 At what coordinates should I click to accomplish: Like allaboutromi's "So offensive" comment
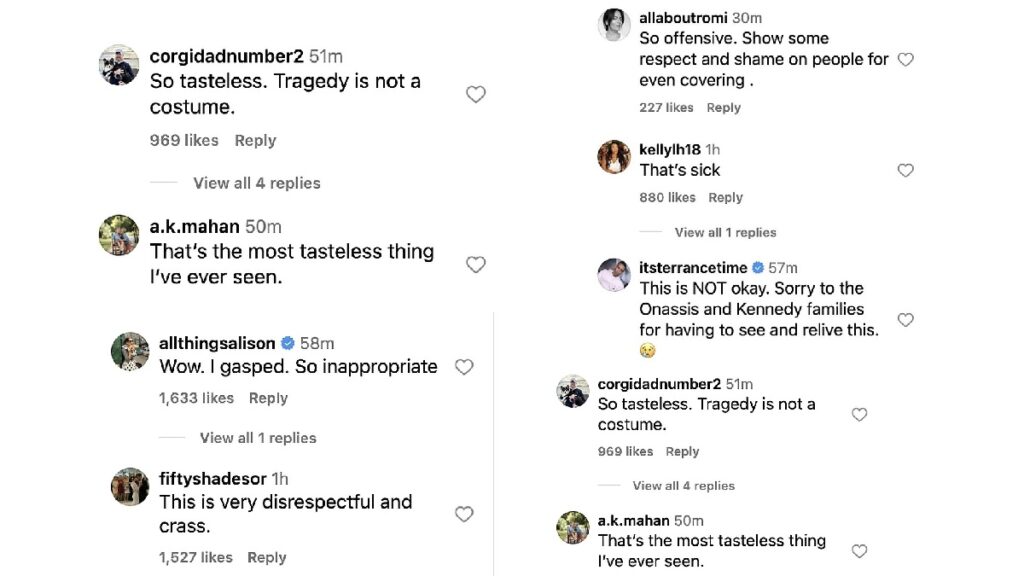point(905,60)
